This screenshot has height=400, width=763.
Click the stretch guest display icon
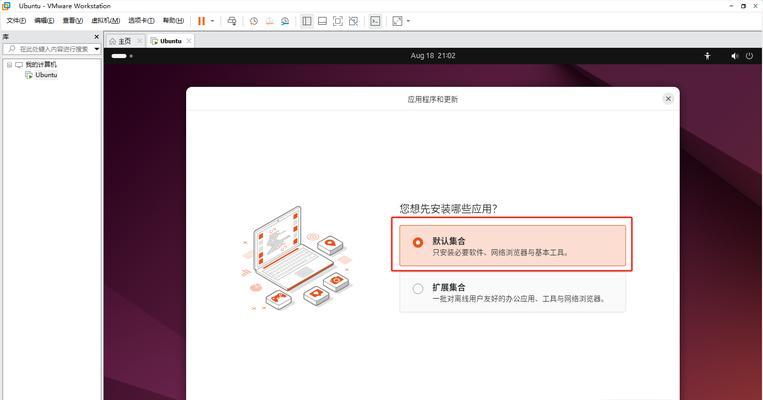(x=398, y=21)
